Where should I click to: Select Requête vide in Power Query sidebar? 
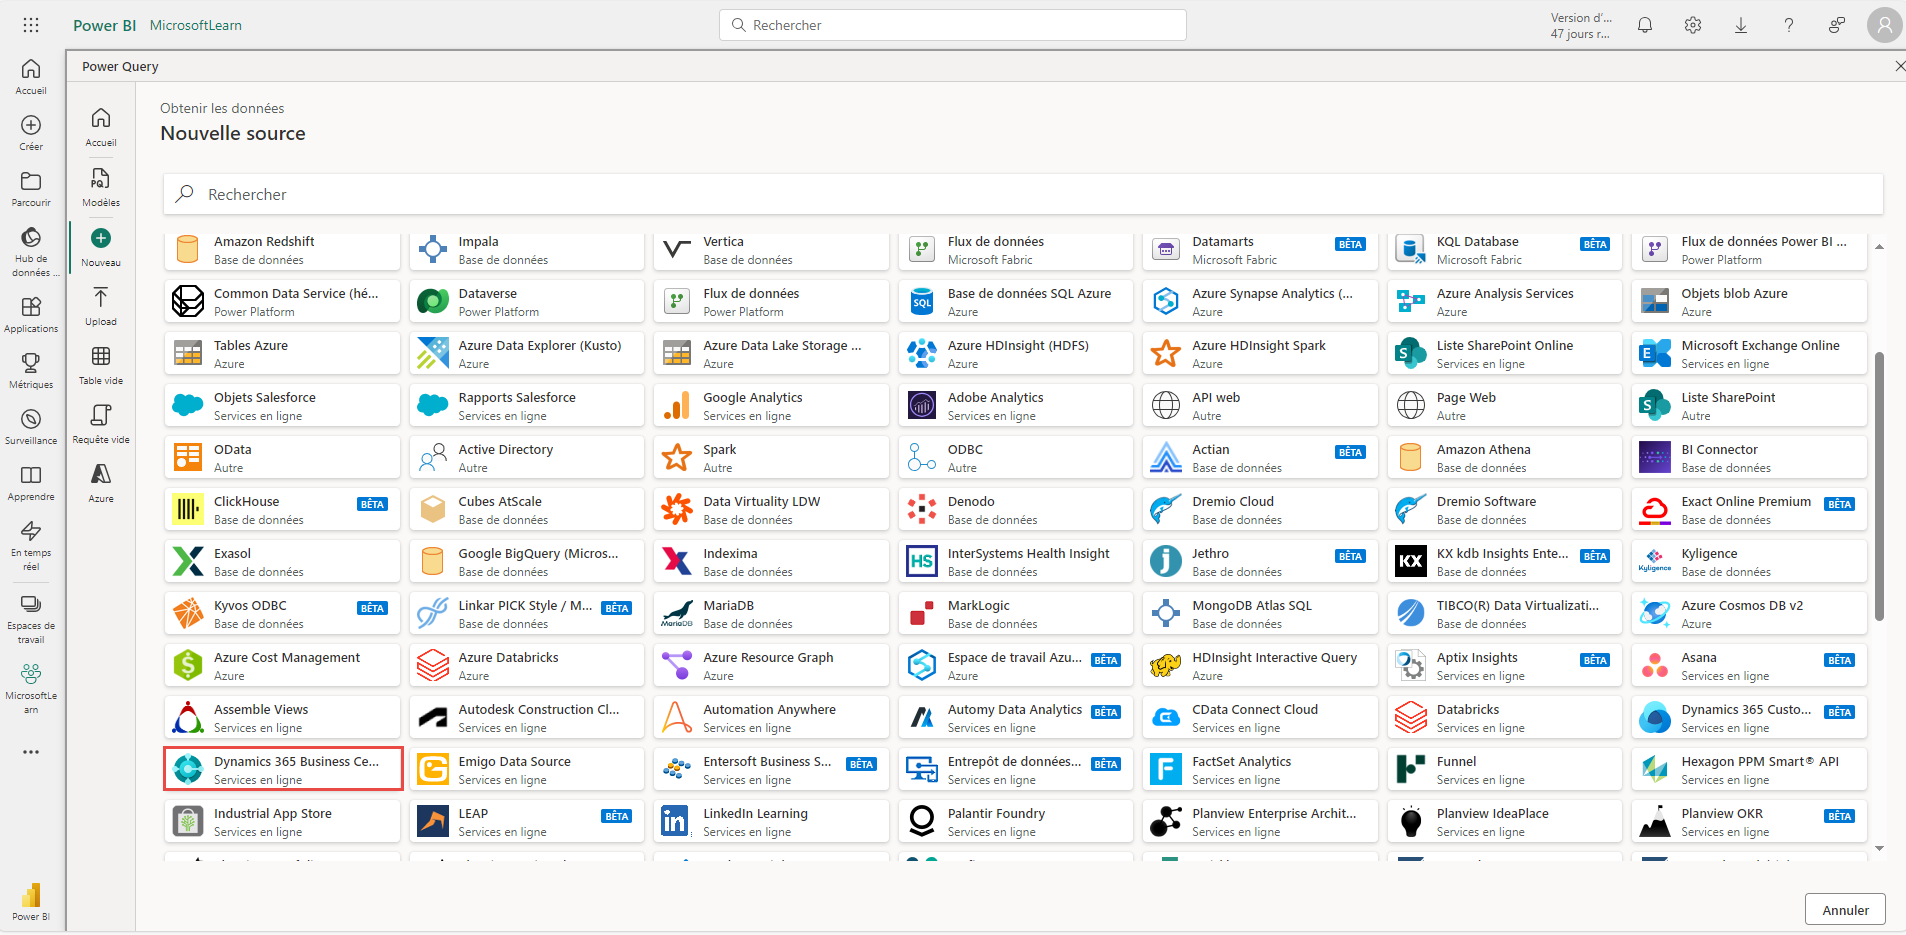(x=101, y=425)
